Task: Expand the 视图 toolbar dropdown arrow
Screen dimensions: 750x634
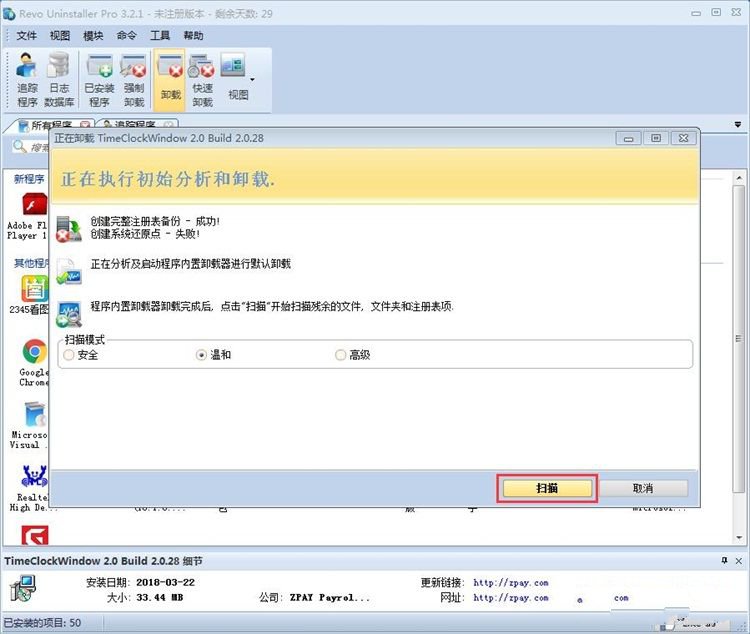Action: point(253,79)
